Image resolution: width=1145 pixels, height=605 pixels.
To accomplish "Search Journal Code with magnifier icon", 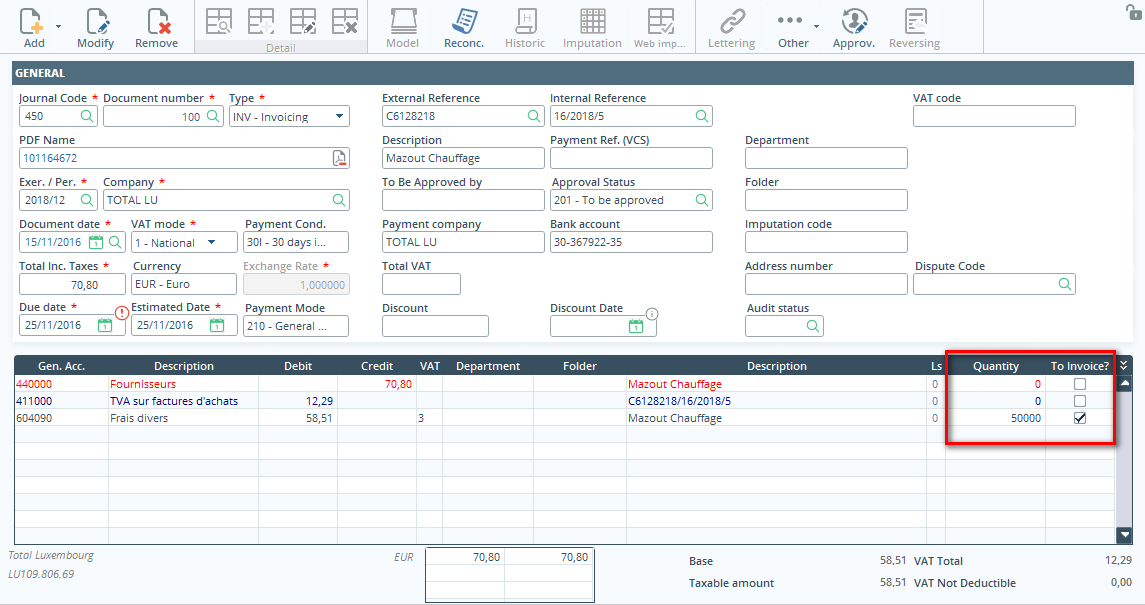I will pos(87,116).
